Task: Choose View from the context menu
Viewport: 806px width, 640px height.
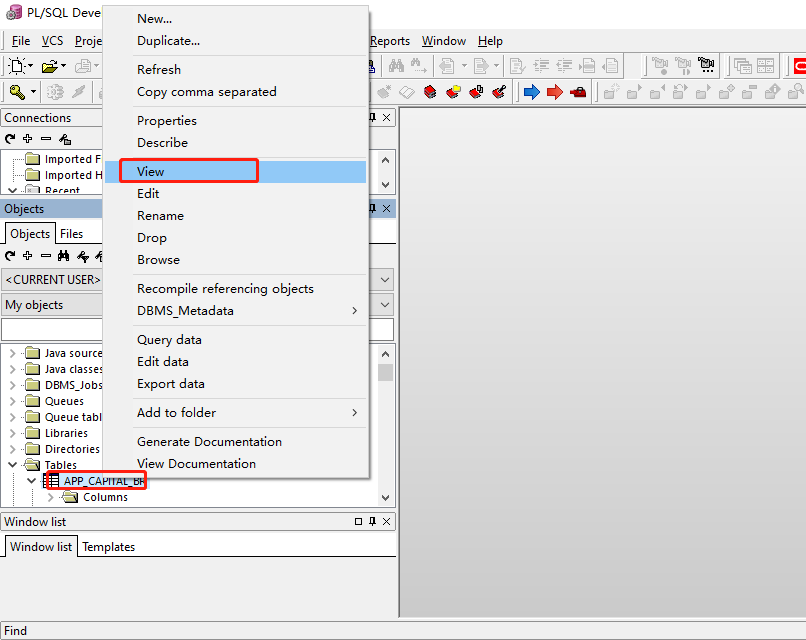Action: click(x=235, y=172)
